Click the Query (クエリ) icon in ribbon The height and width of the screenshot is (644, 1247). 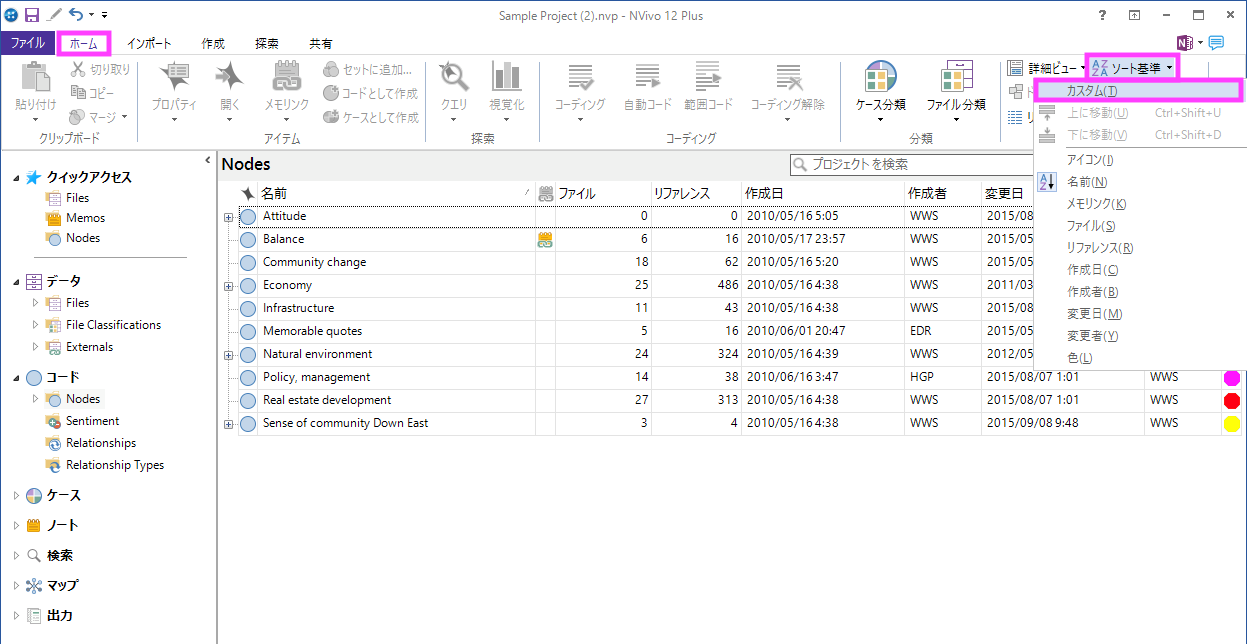coord(454,80)
